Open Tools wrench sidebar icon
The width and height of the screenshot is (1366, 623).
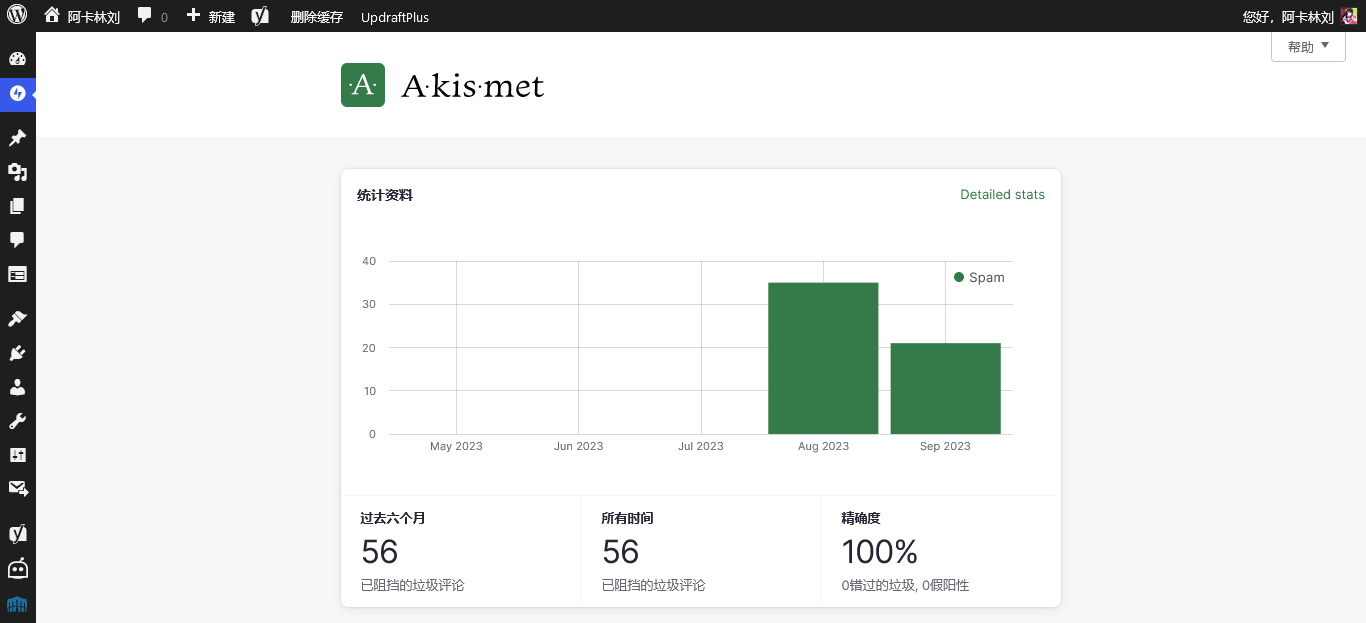pos(17,421)
